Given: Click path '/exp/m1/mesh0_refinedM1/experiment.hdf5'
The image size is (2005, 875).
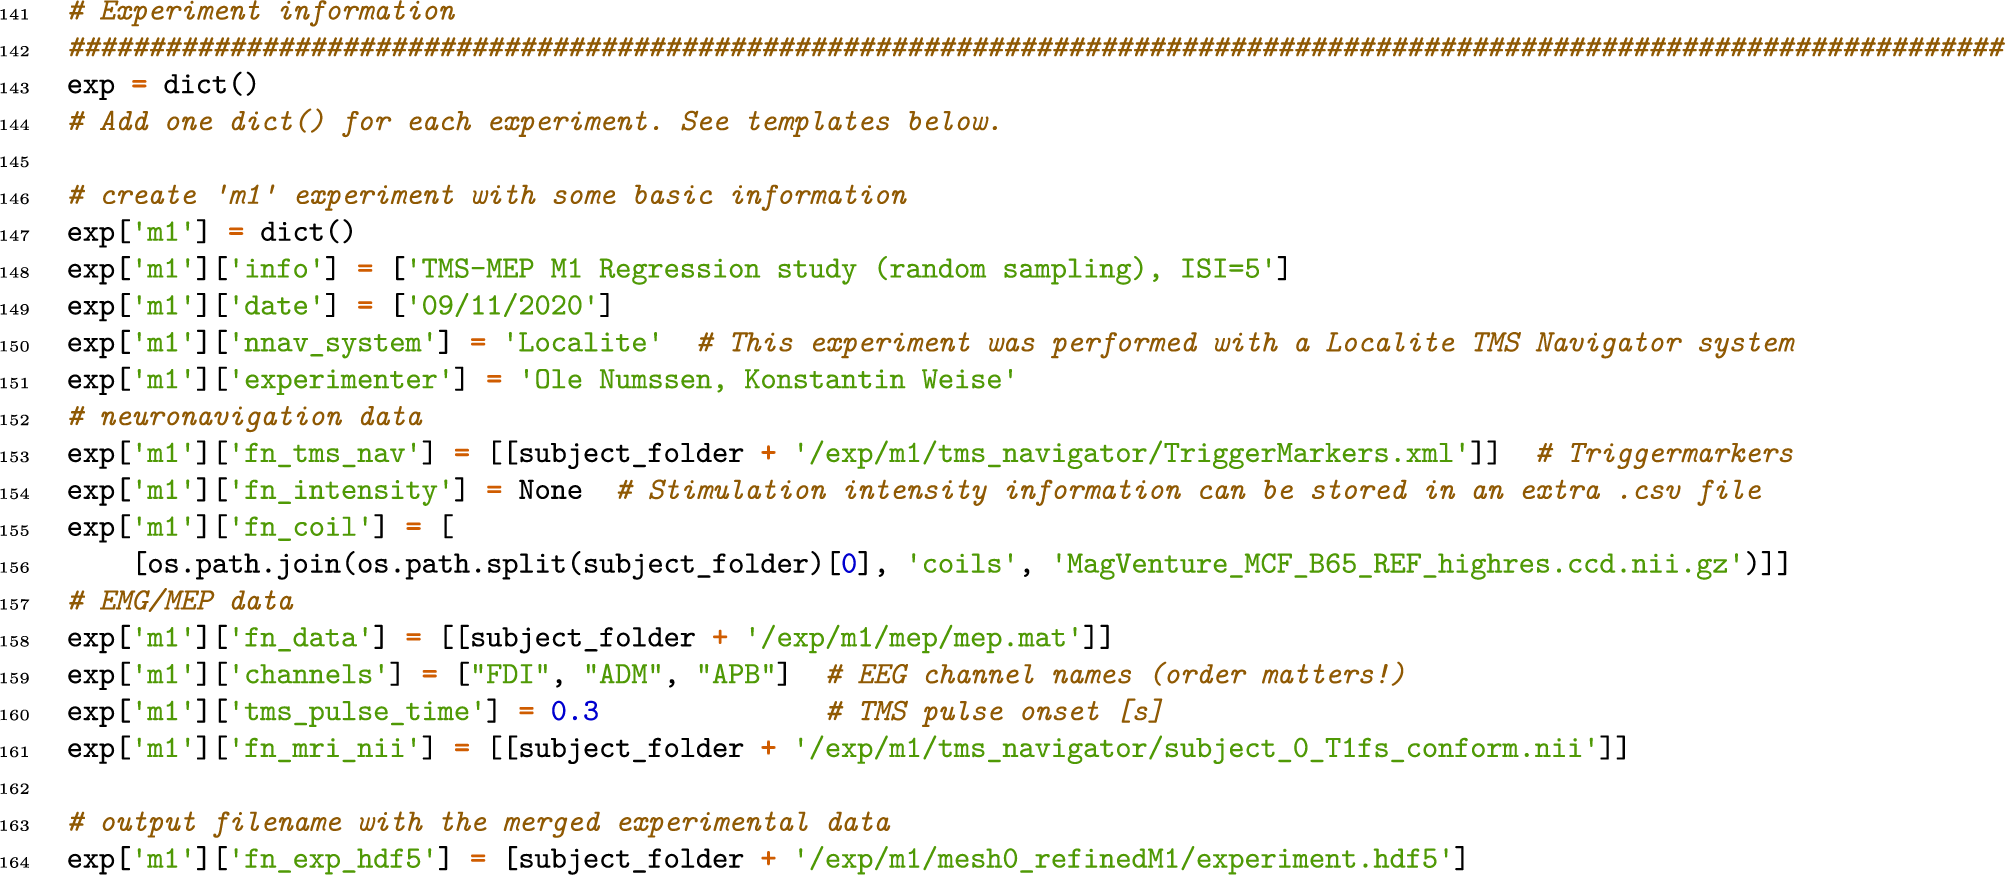Looking at the screenshot, I should click(x=1124, y=861).
